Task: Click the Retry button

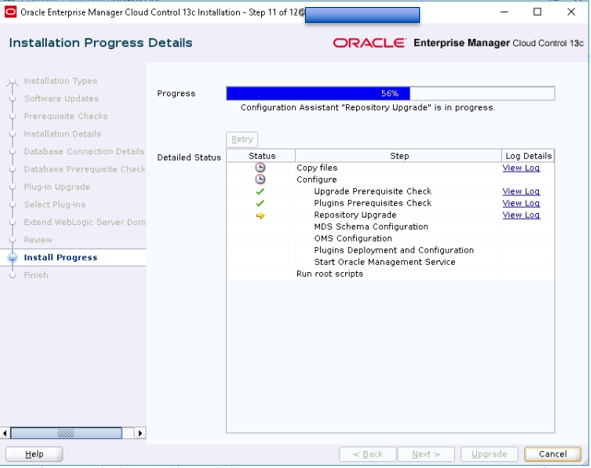Action: [x=242, y=139]
